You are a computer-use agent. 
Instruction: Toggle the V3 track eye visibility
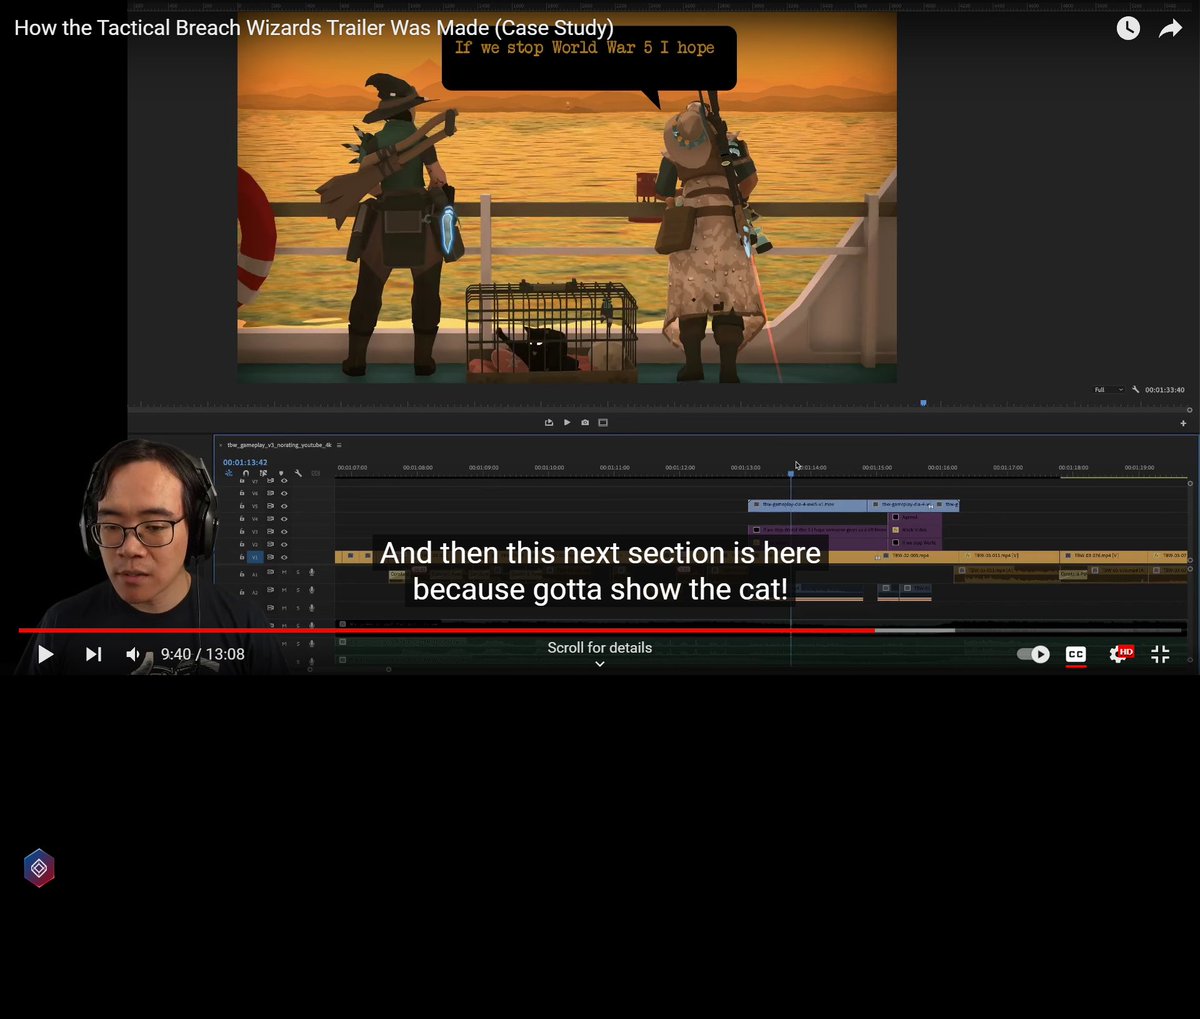[284, 532]
